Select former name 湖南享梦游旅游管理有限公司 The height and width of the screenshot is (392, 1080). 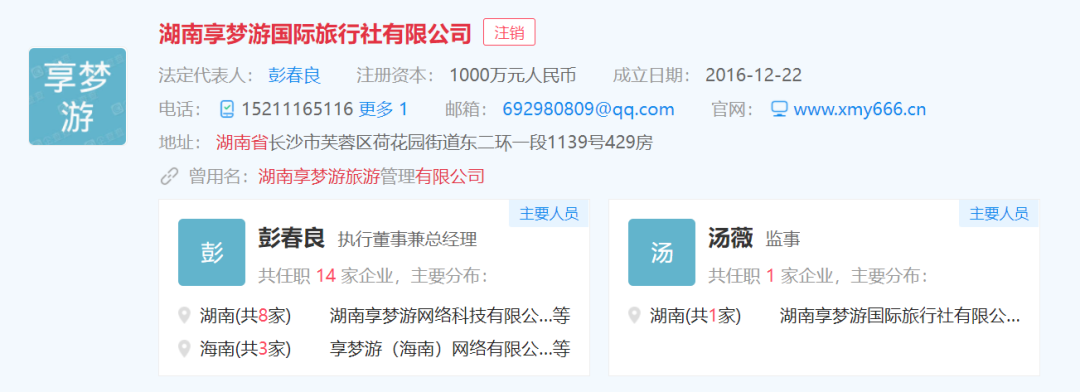coord(371,176)
